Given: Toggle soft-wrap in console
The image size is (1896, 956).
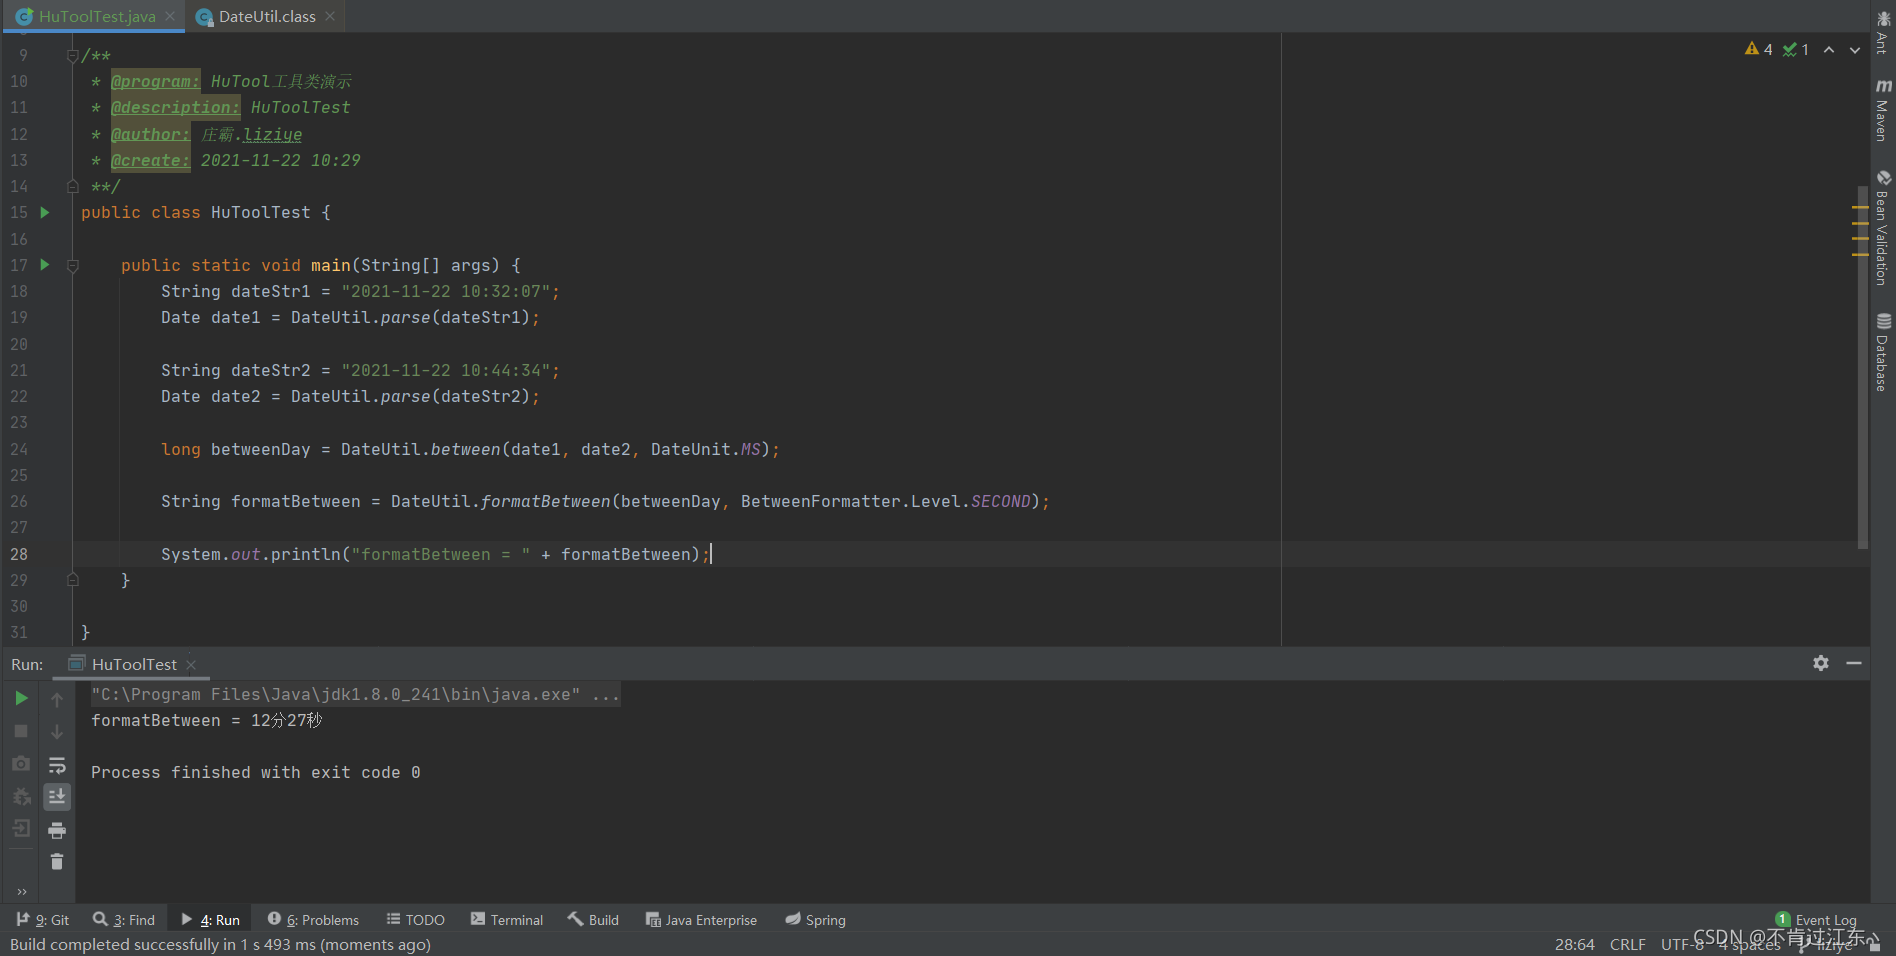Looking at the screenshot, I should [57, 765].
